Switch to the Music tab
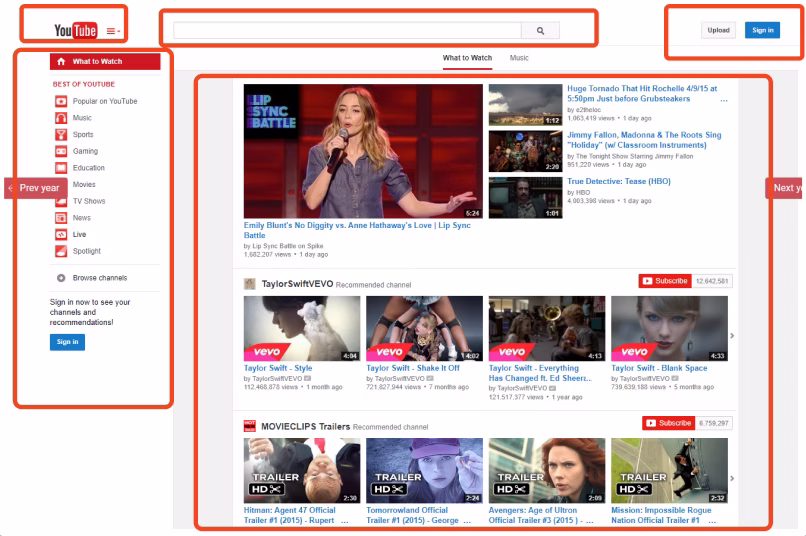 click(519, 58)
